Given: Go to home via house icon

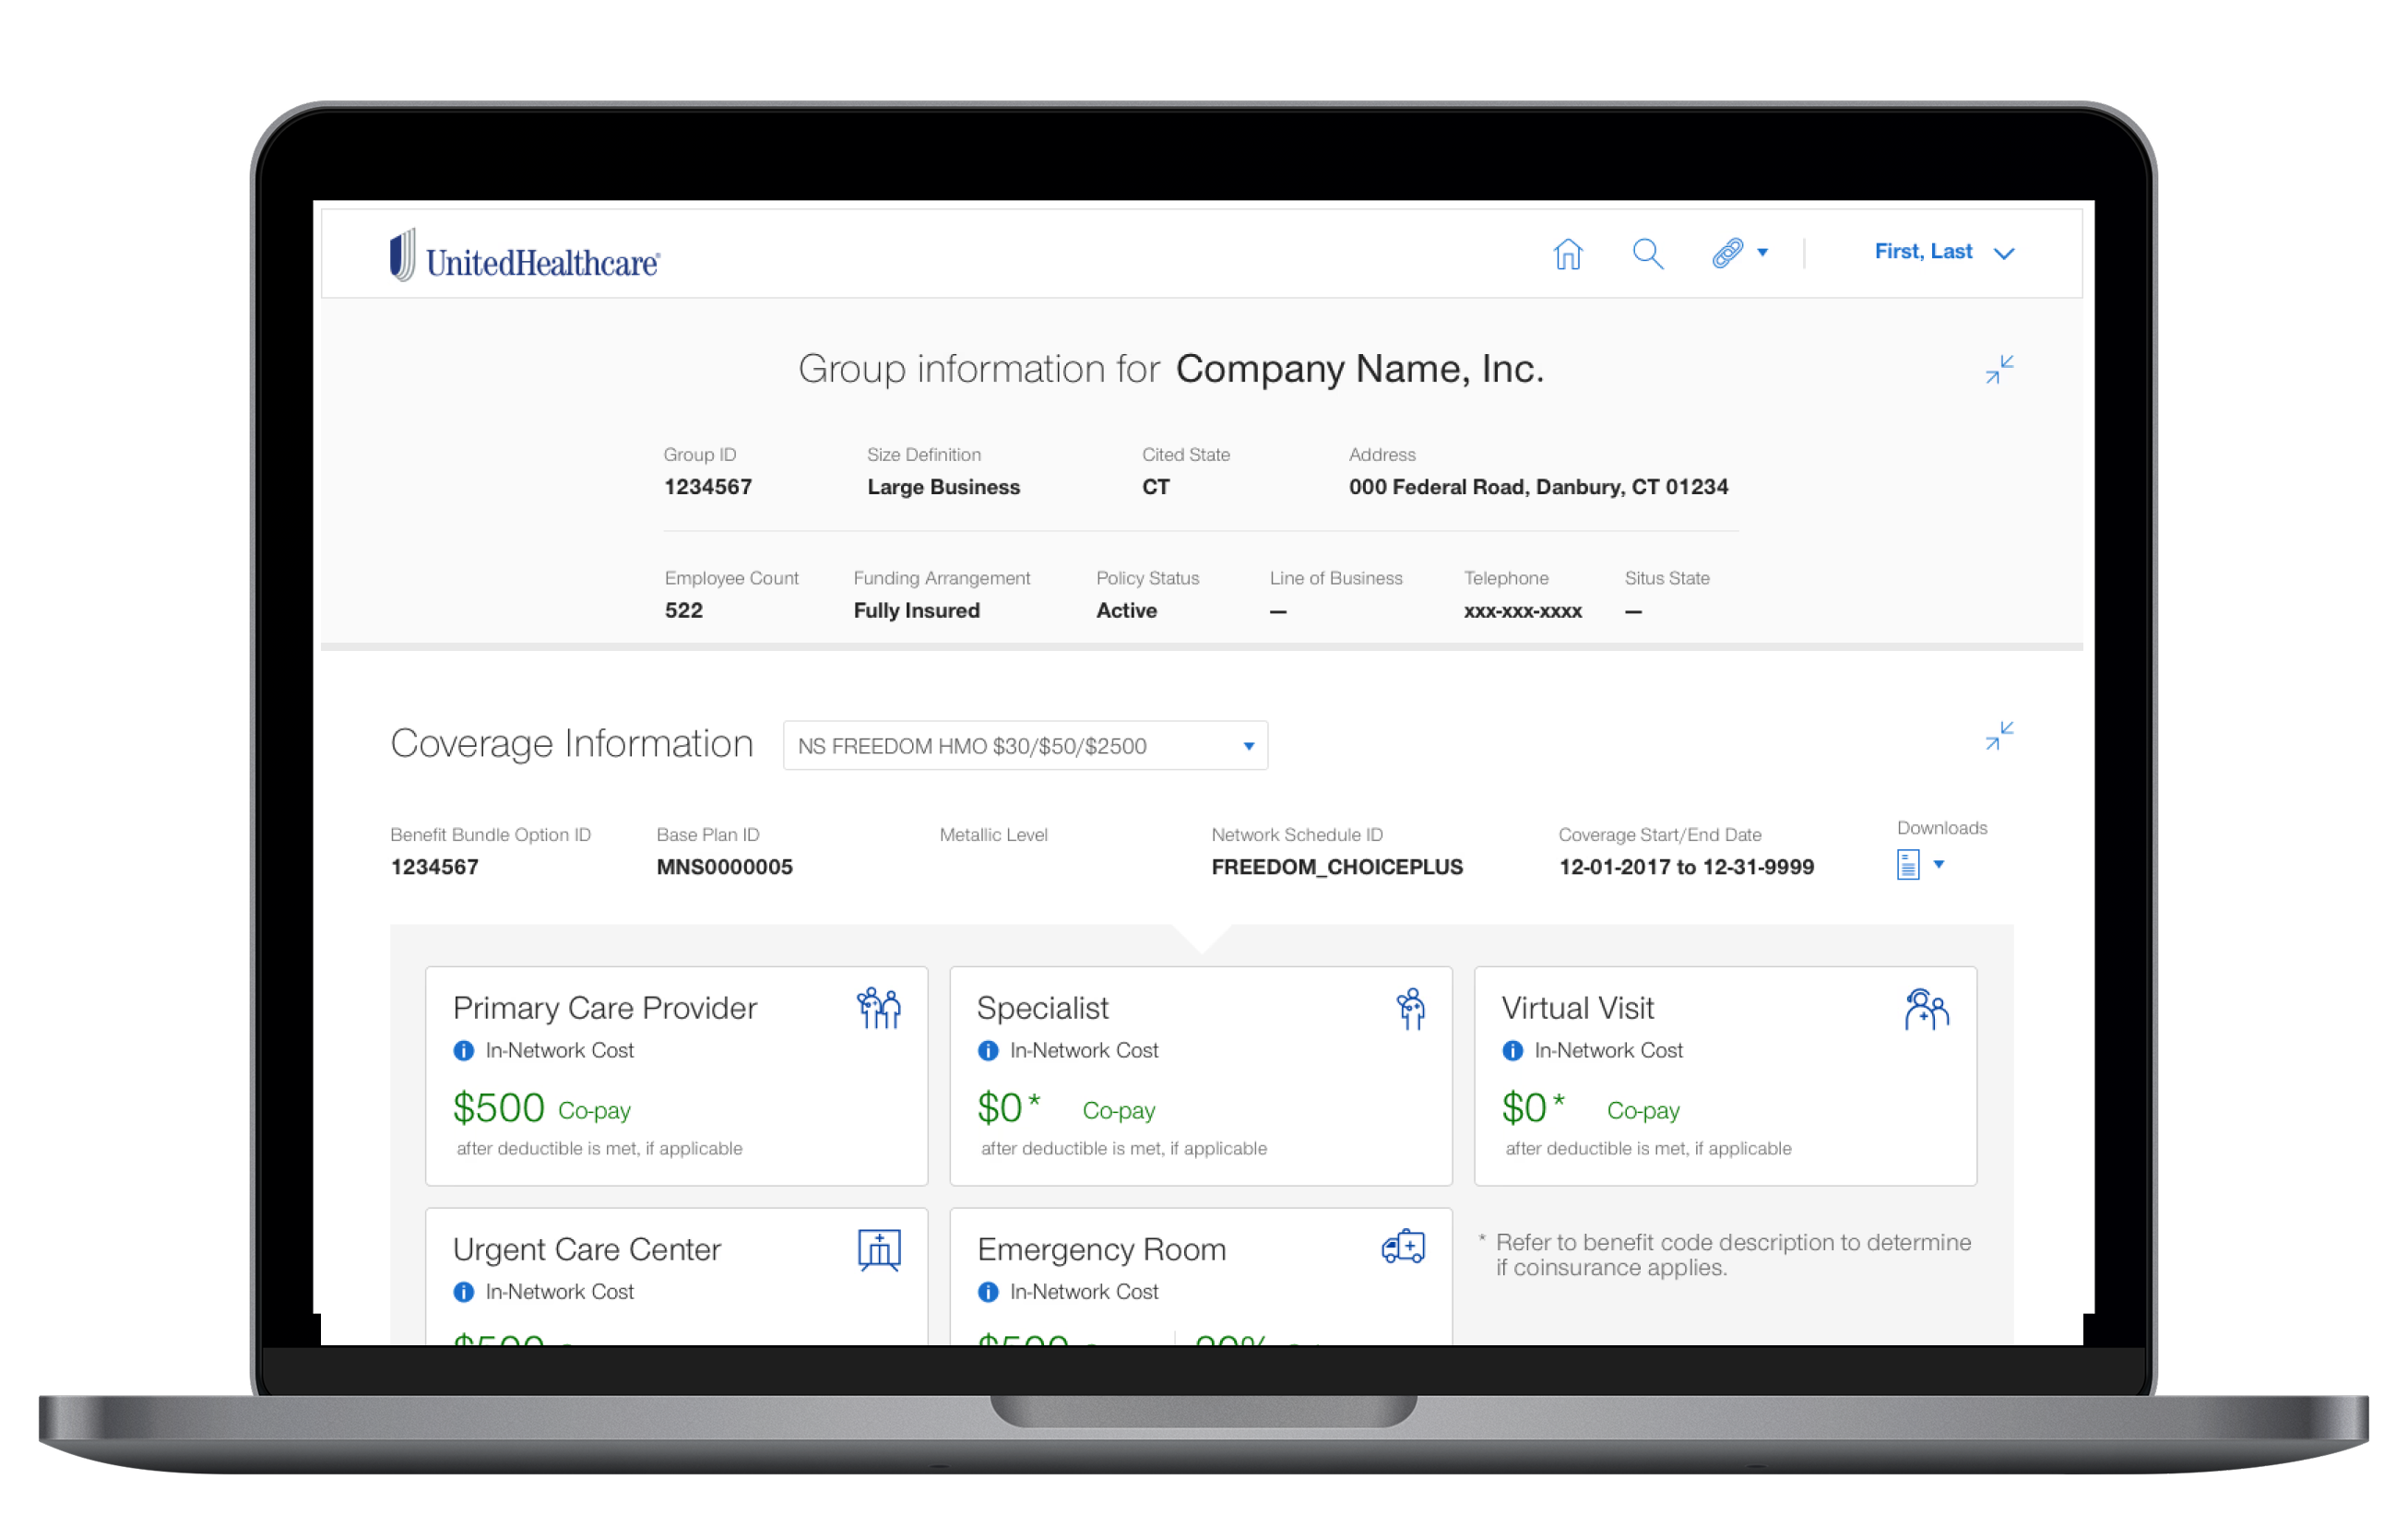Looking at the screenshot, I should [1567, 254].
